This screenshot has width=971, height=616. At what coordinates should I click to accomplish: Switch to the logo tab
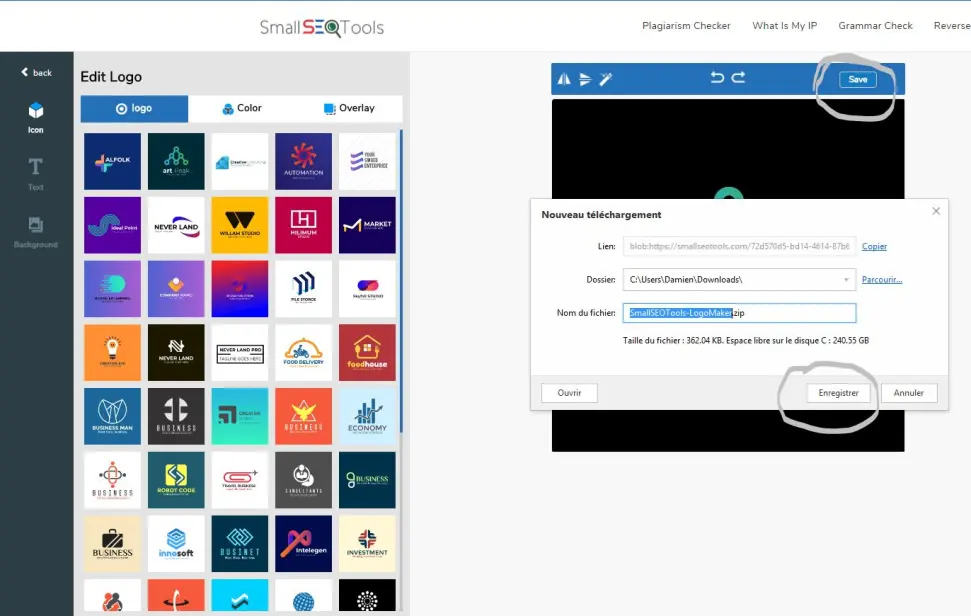tap(134, 108)
